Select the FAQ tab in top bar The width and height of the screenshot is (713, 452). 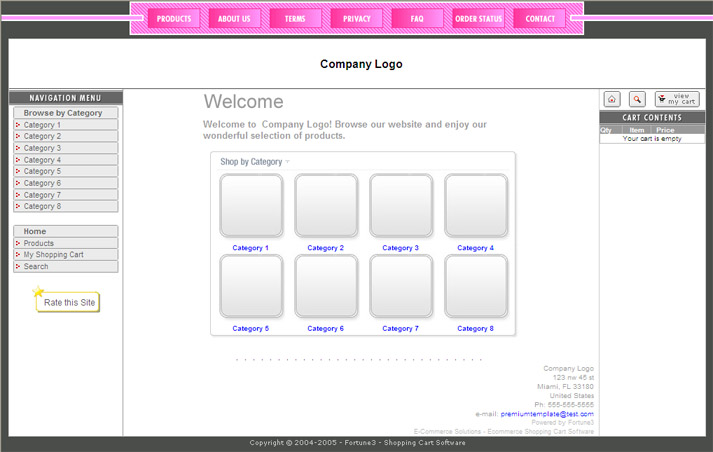pos(417,19)
